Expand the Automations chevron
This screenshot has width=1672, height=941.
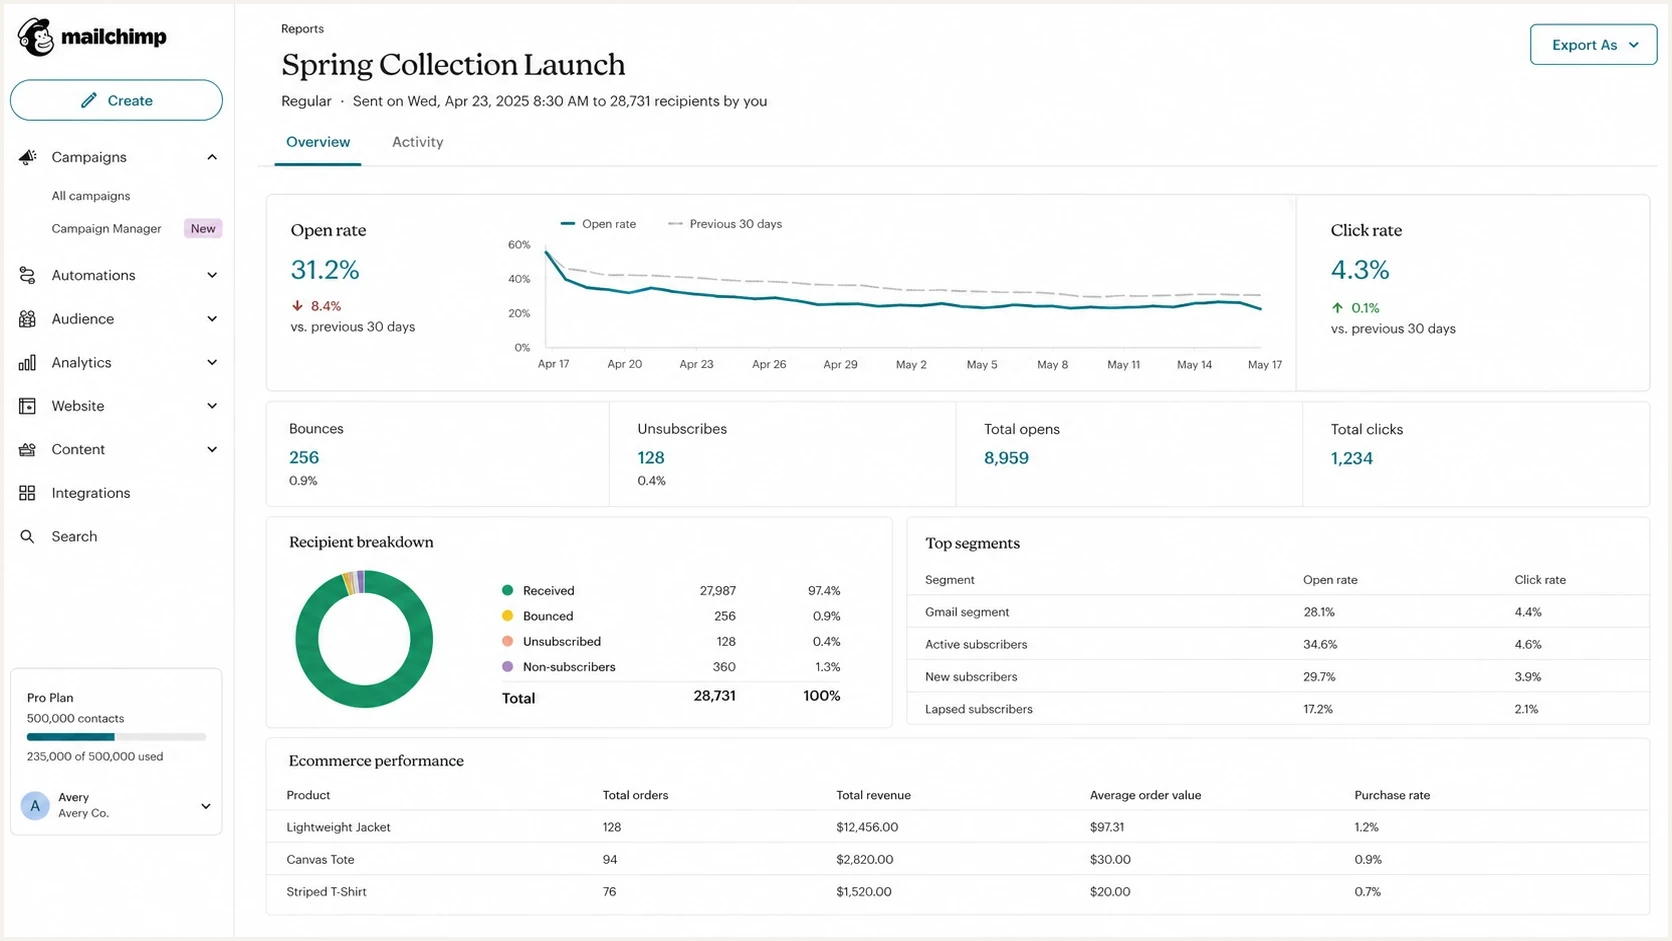pos(212,275)
